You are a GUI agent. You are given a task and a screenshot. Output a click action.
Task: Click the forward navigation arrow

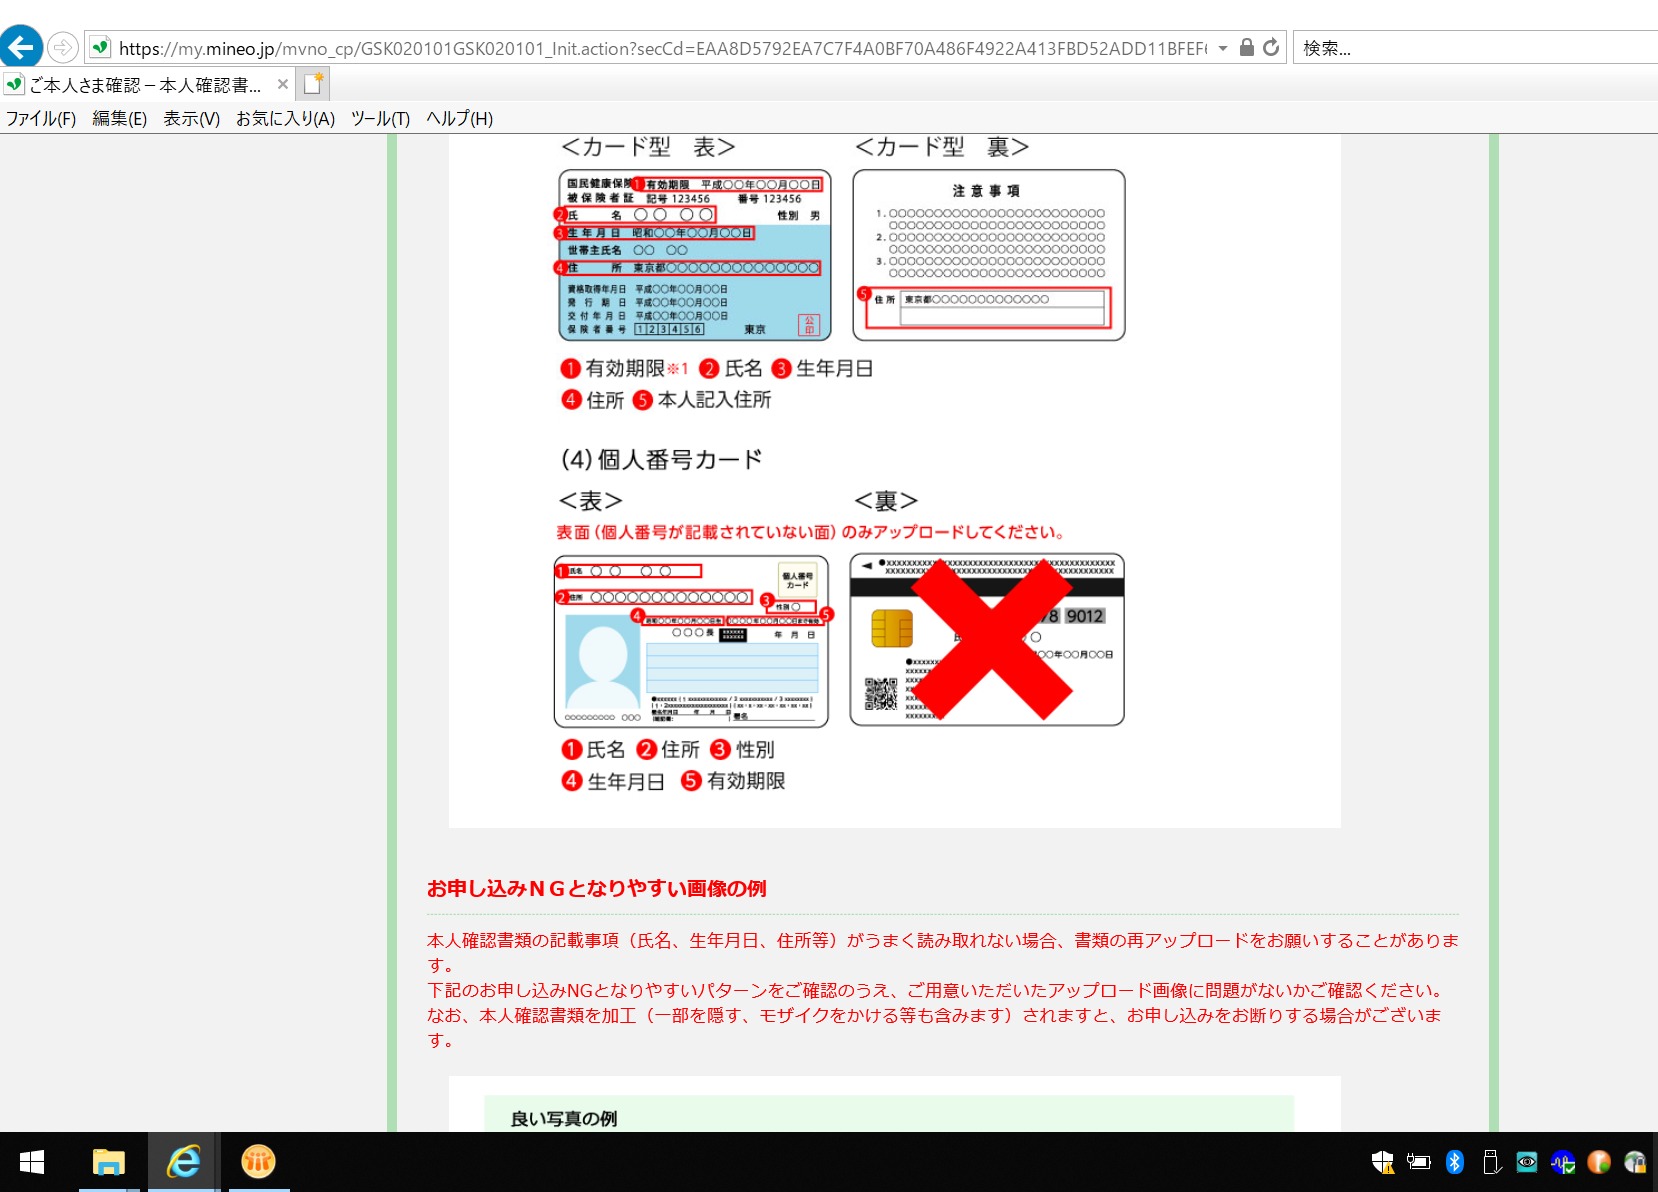pyautogui.click(x=63, y=47)
